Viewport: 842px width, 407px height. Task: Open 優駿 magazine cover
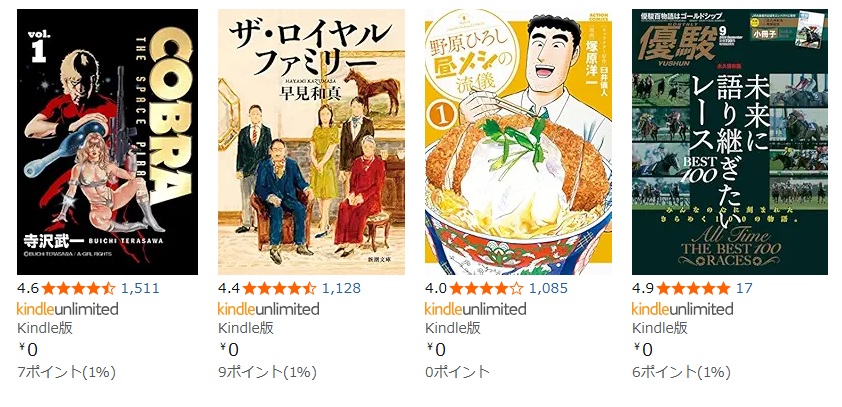(x=730, y=142)
